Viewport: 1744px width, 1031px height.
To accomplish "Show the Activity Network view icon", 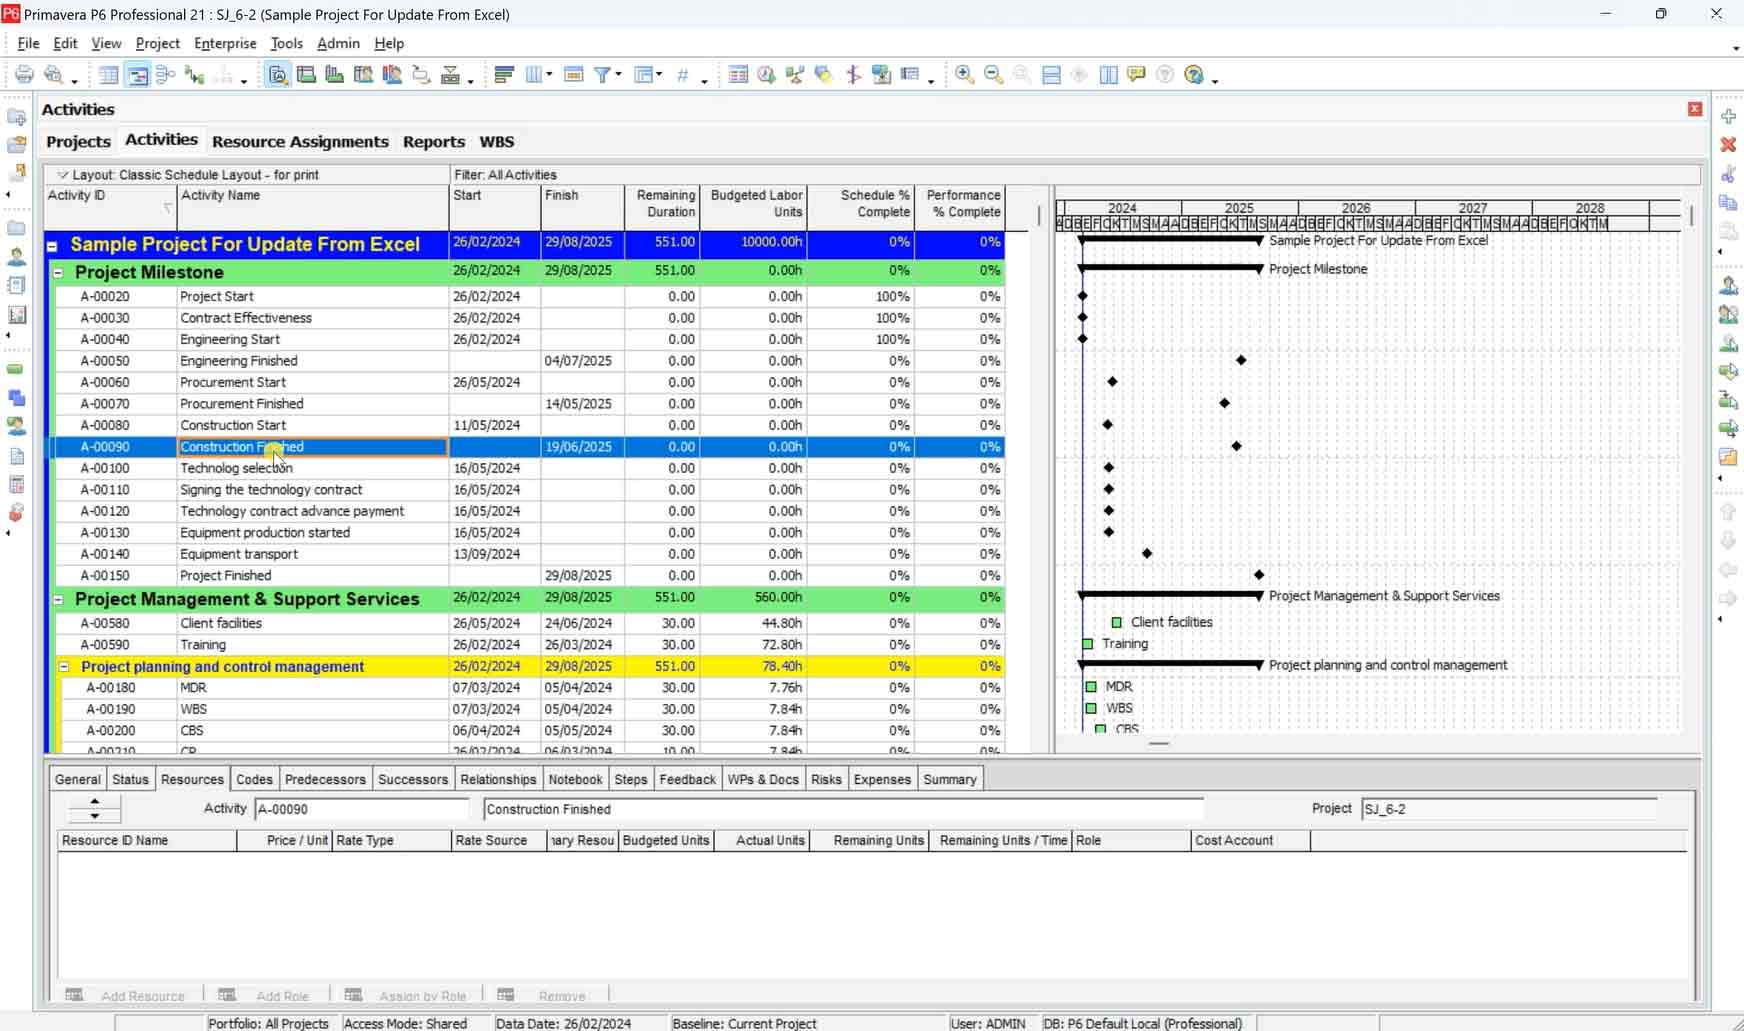I will [166, 75].
